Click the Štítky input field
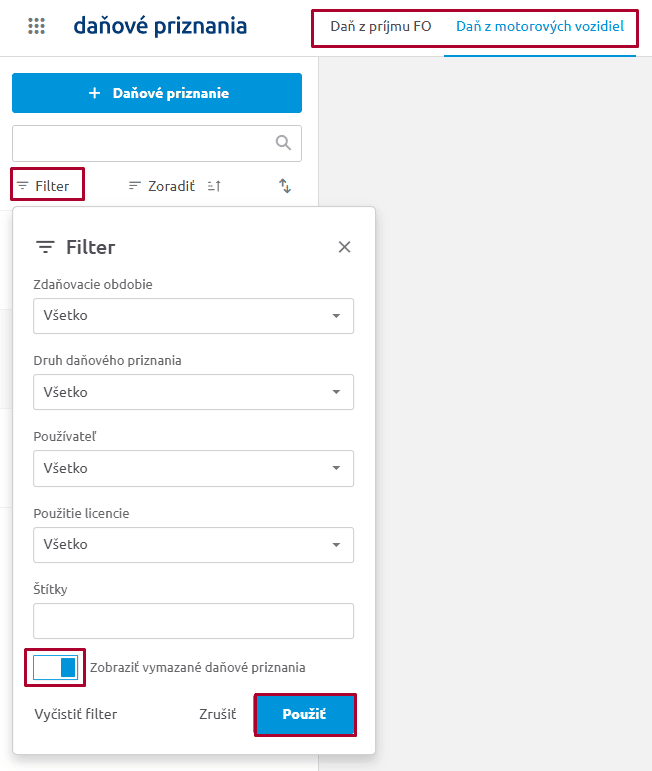The height and width of the screenshot is (771, 652). tap(193, 621)
